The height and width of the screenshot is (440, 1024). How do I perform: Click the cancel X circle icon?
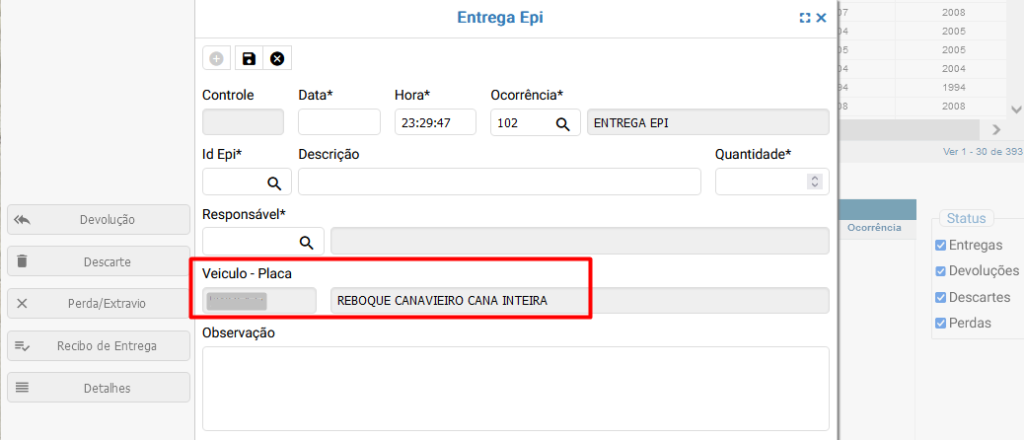click(277, 59)
